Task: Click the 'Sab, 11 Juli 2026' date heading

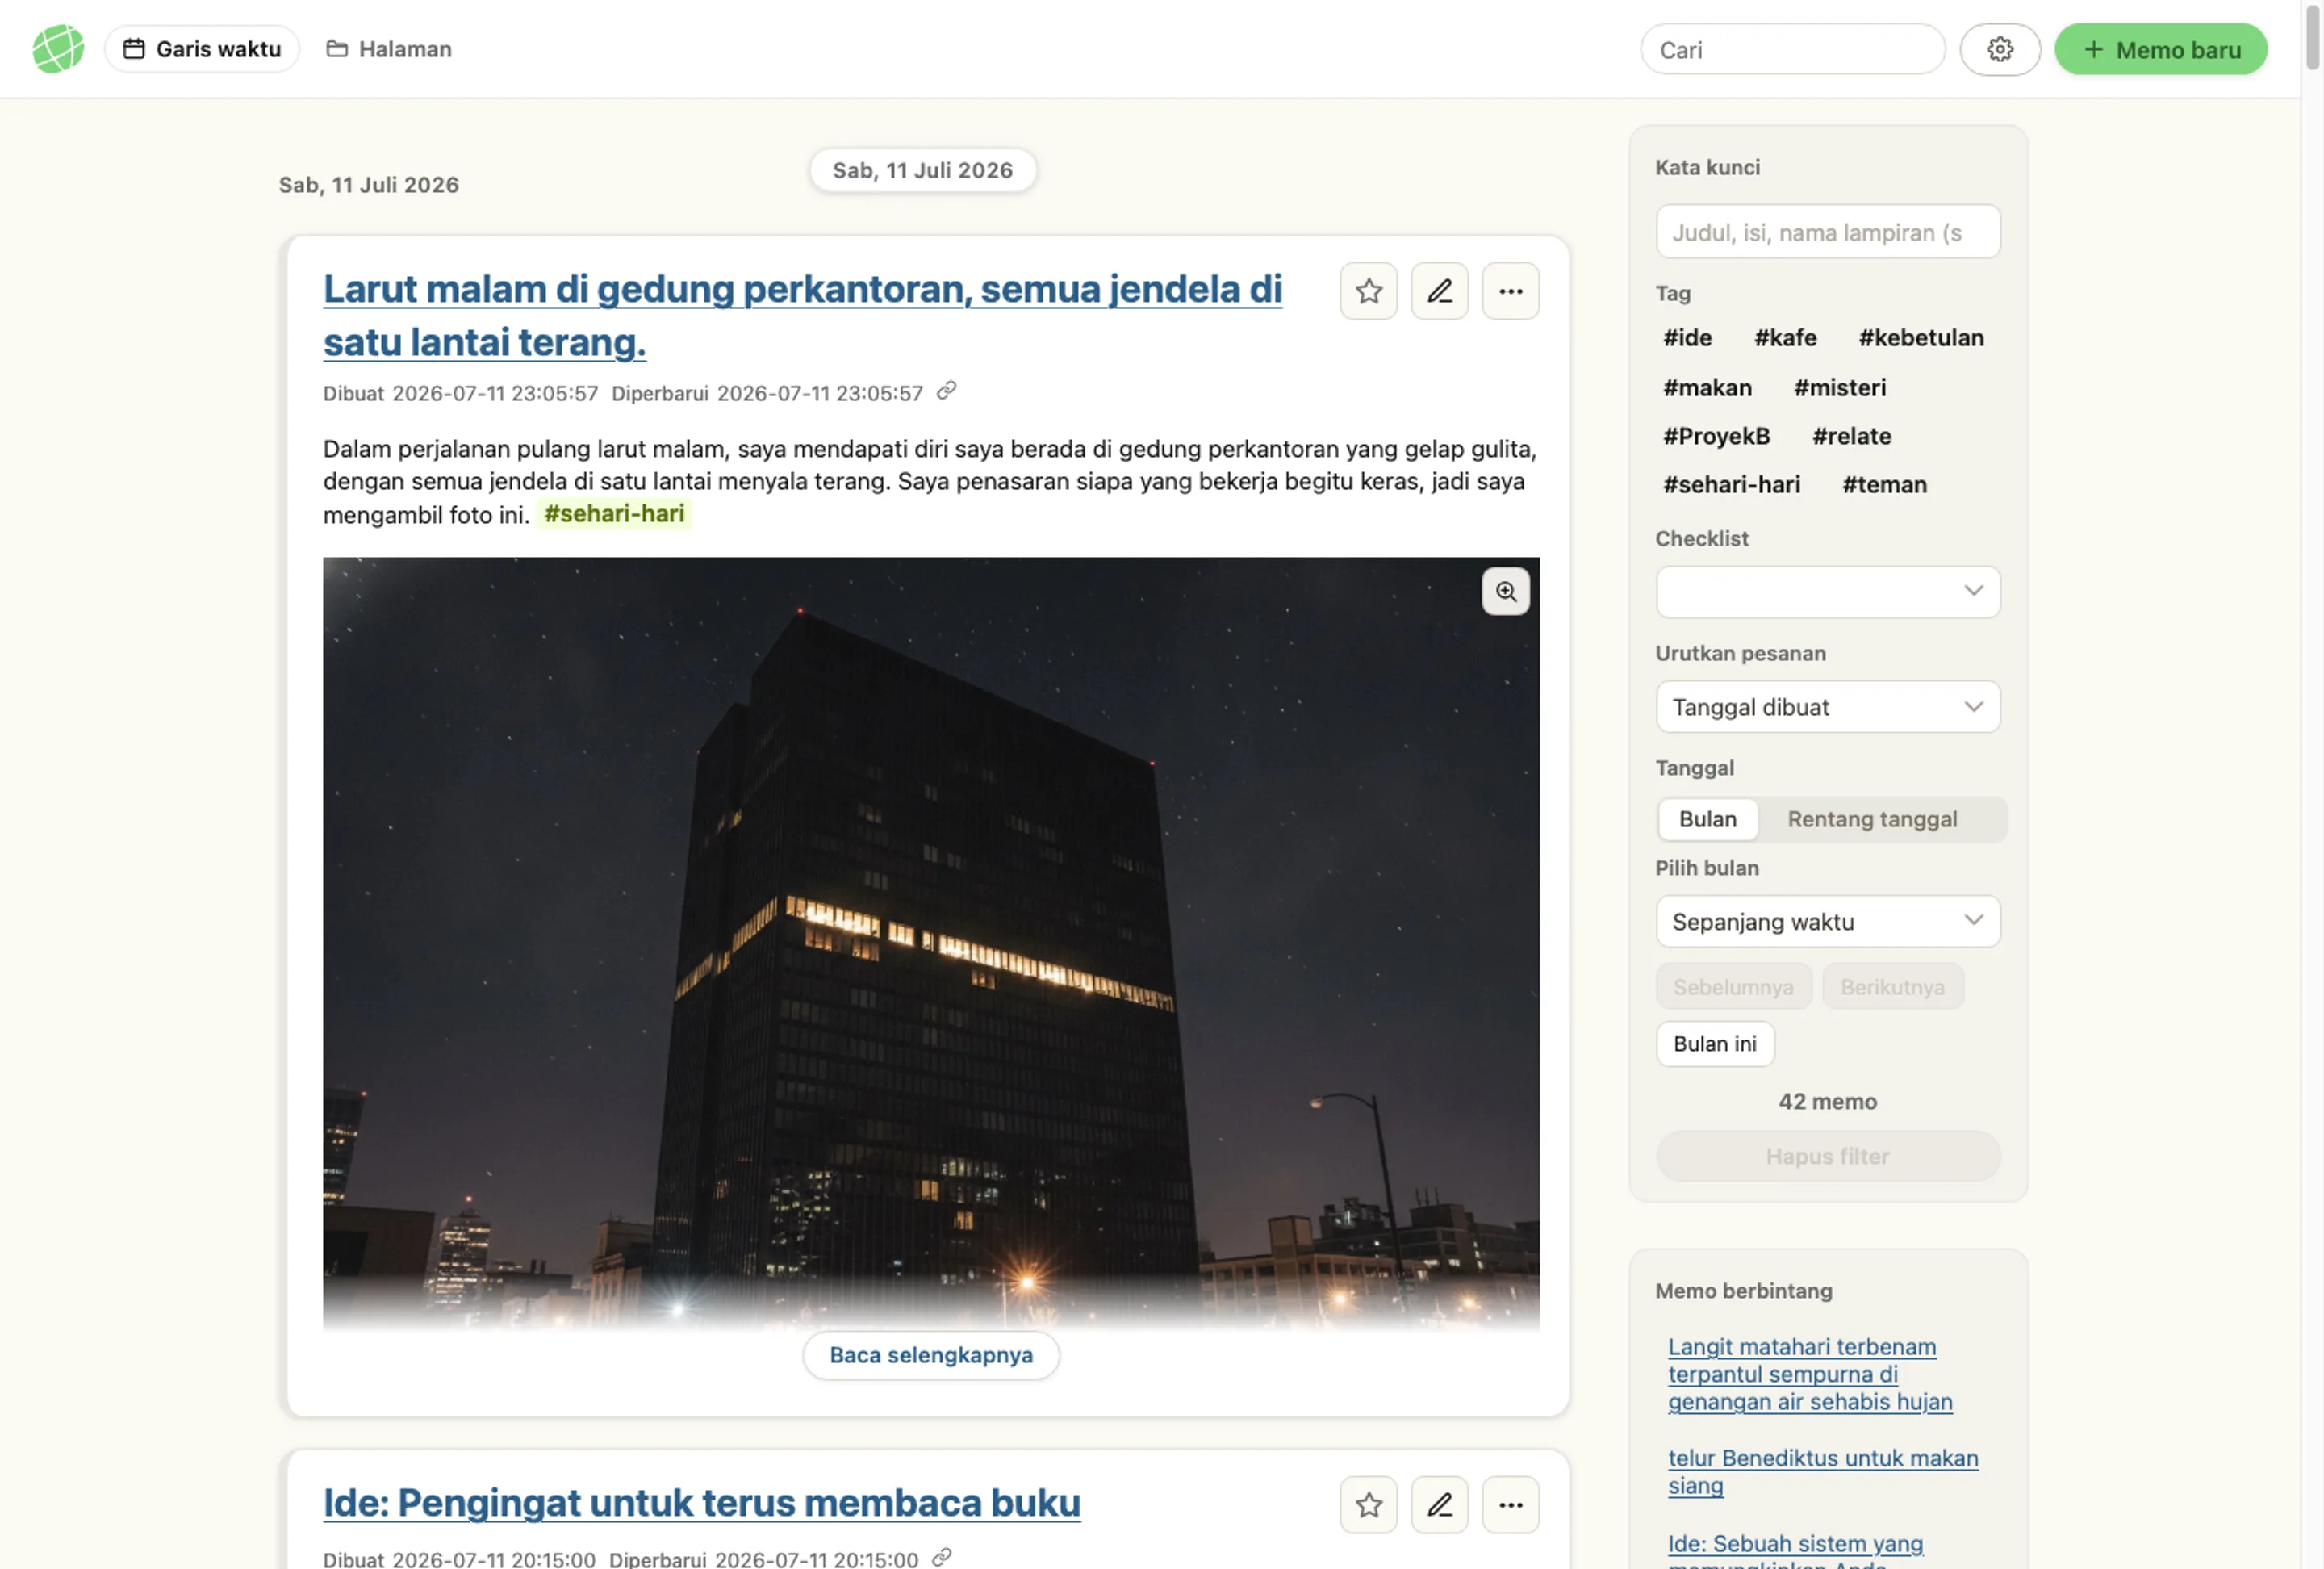Action: pos(368,185)
